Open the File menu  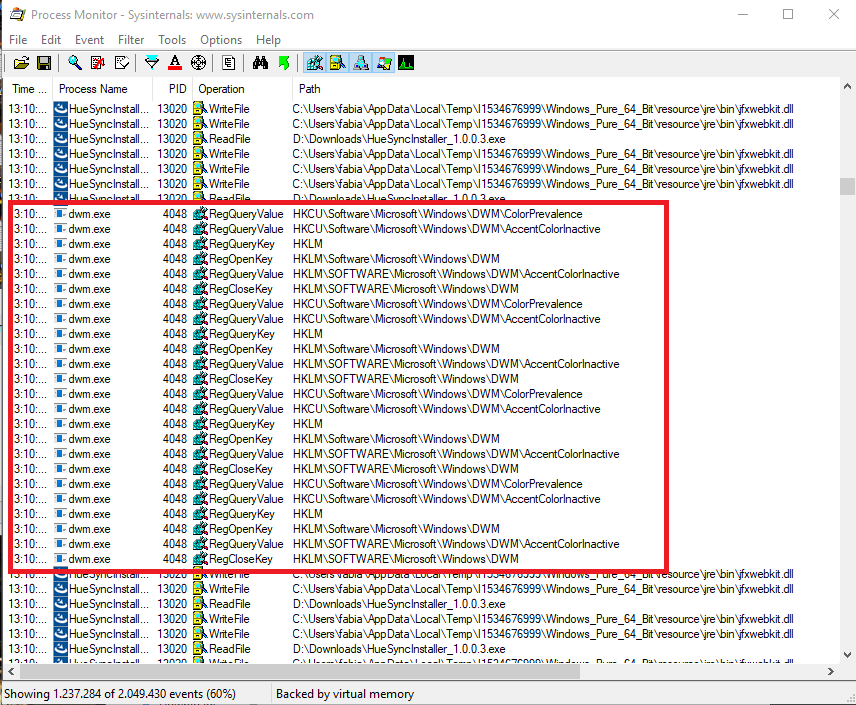click(18, 40)
